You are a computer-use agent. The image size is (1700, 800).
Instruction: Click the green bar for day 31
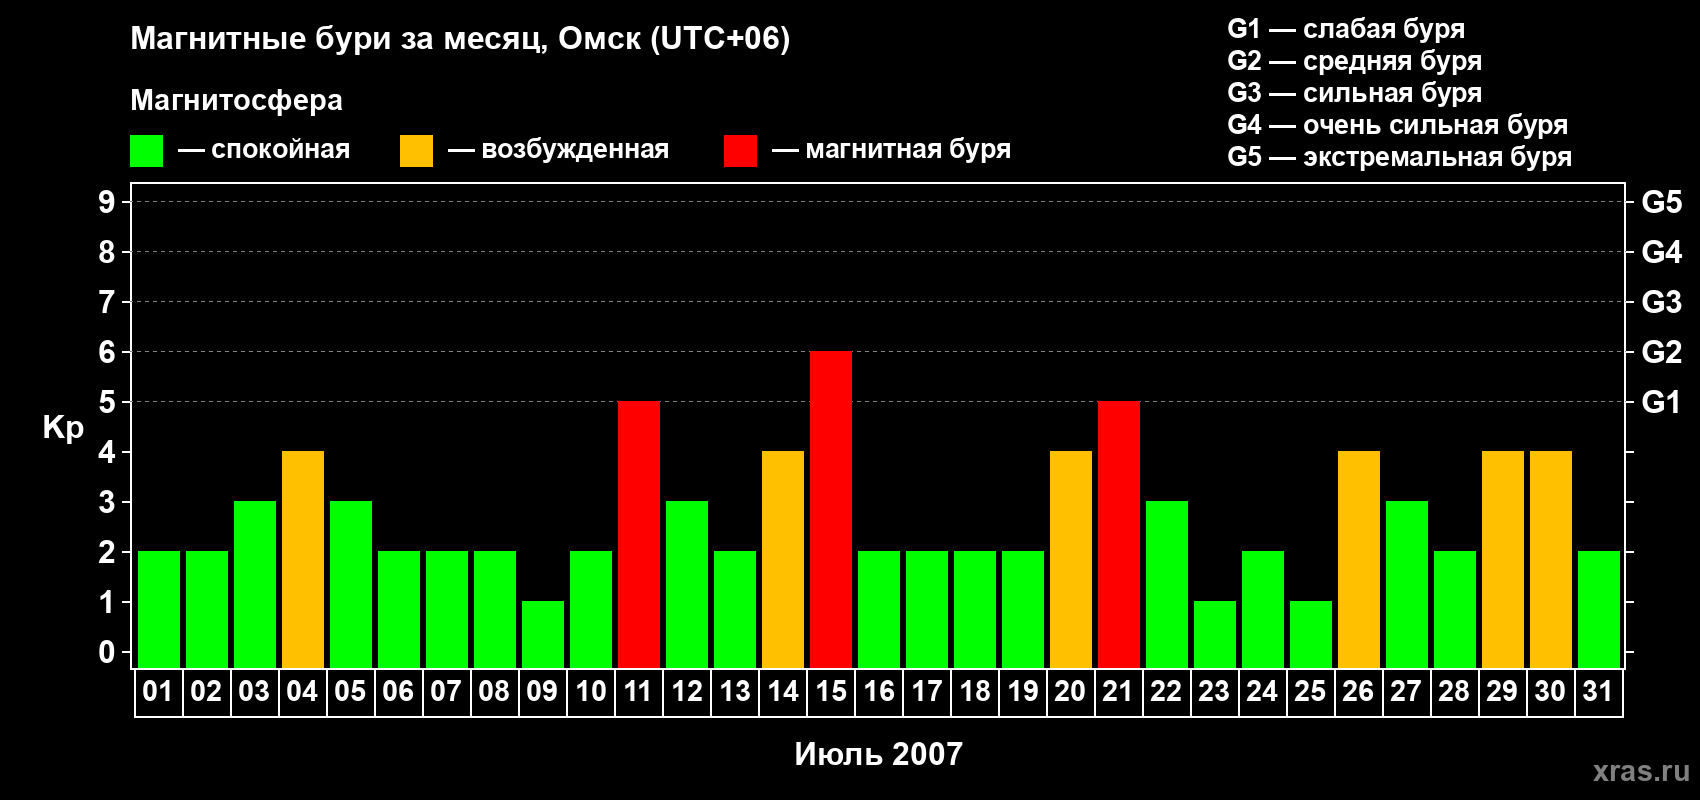[1599, 609]
